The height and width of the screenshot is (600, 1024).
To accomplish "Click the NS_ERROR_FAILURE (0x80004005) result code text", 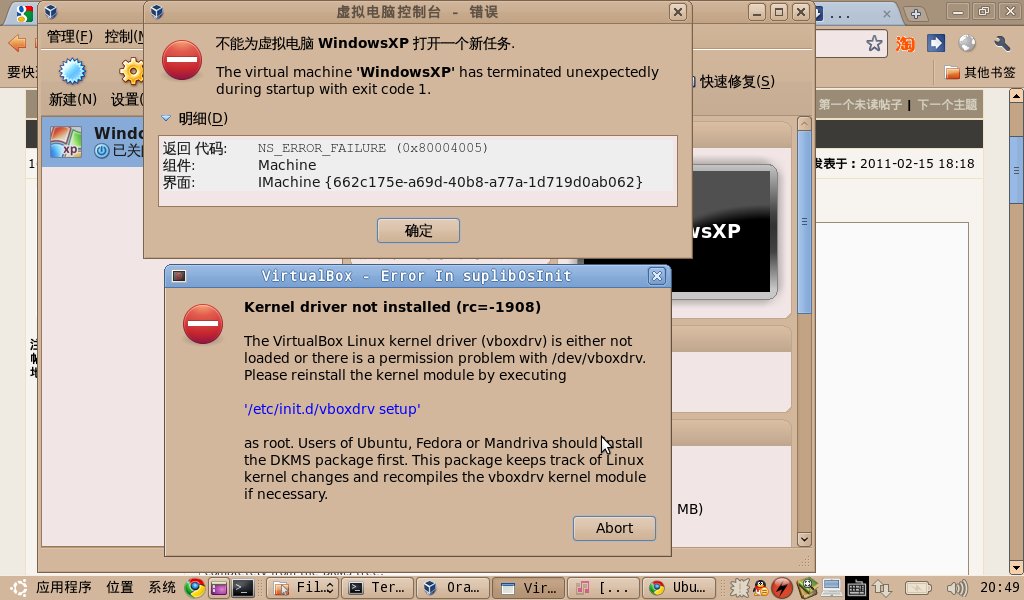I will pos(372,148).
